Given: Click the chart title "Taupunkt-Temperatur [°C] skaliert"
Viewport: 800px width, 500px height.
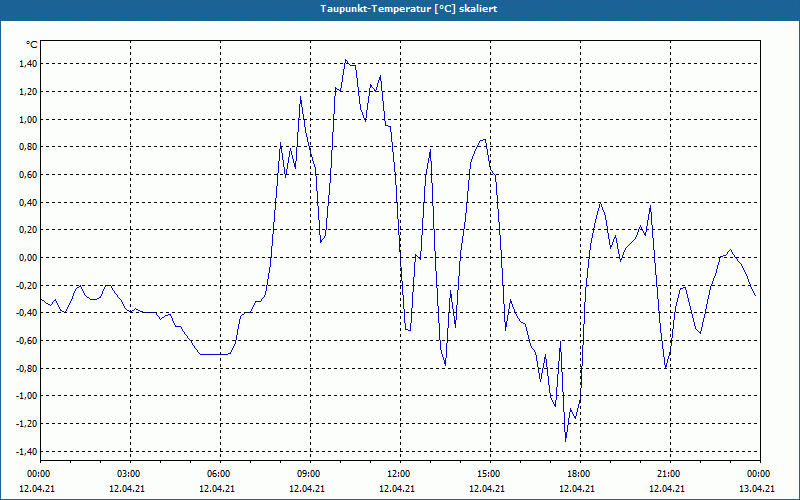Looking at the screenshot, I should click(x=409, y=9).
